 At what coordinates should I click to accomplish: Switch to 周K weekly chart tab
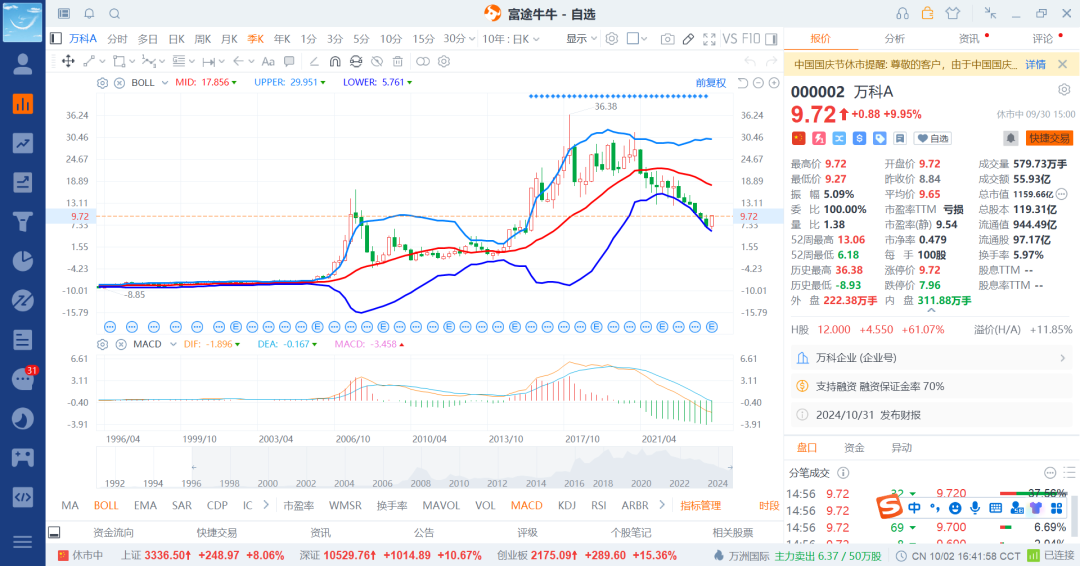coord(202,39)
